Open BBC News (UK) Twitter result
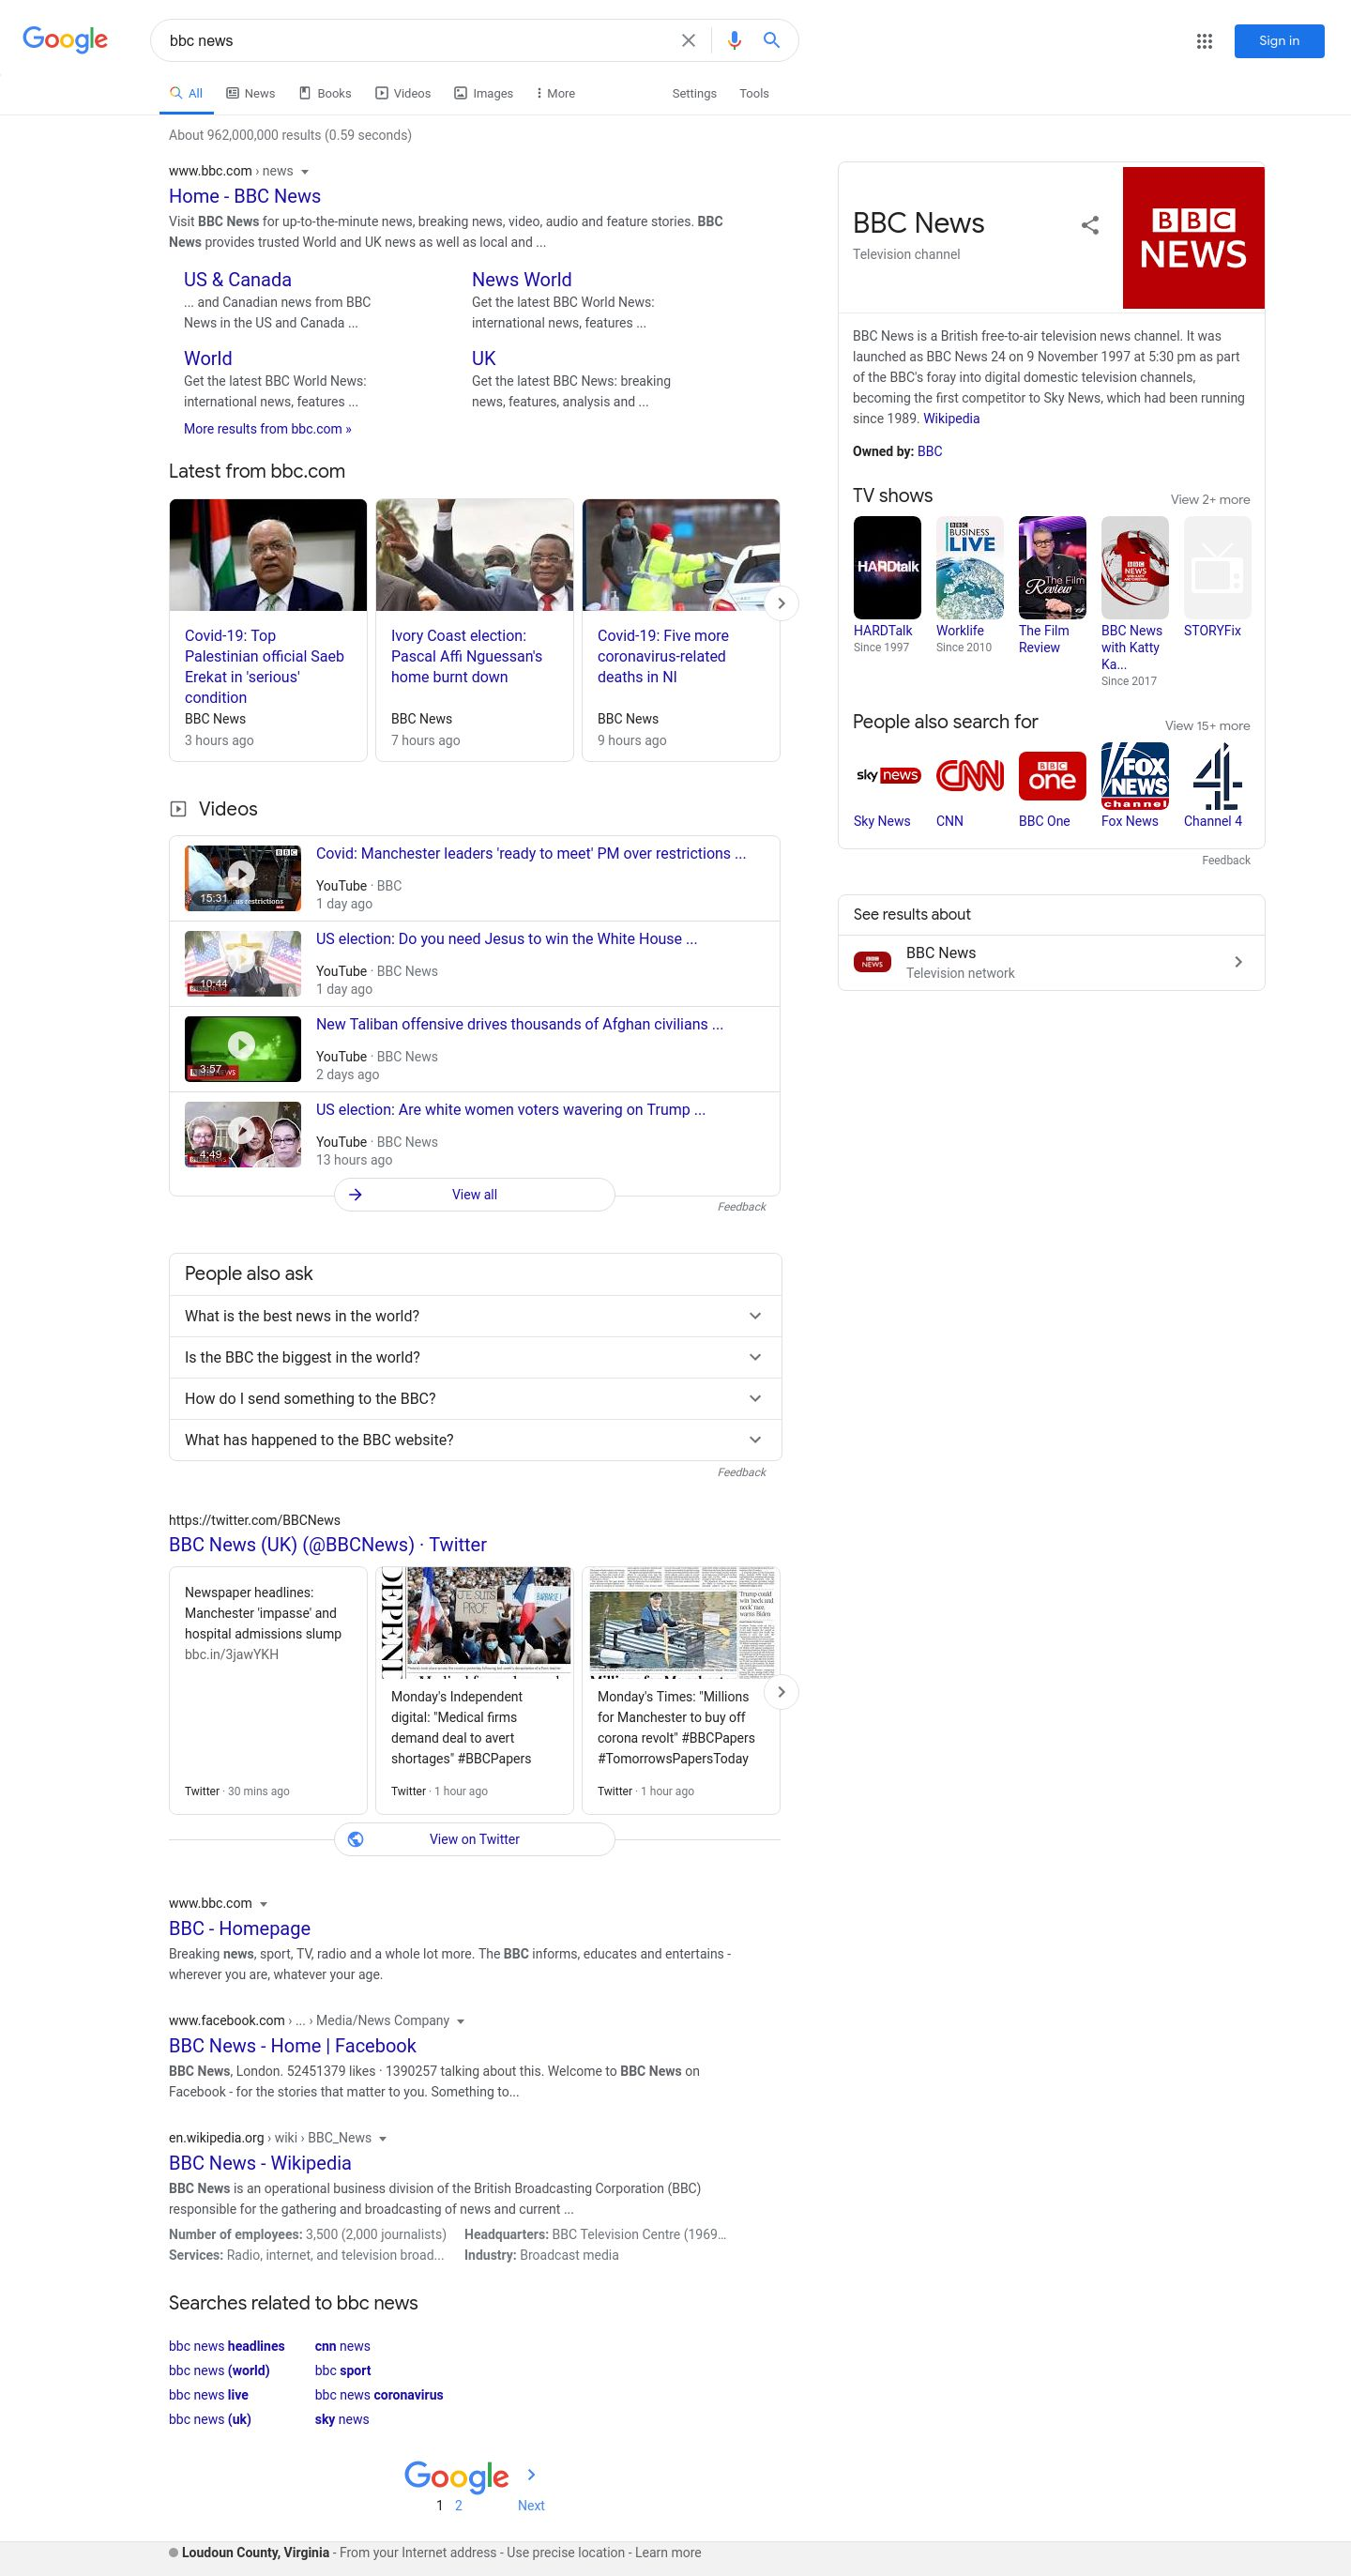The image size is (1351, 2576). click(328, 1544)
